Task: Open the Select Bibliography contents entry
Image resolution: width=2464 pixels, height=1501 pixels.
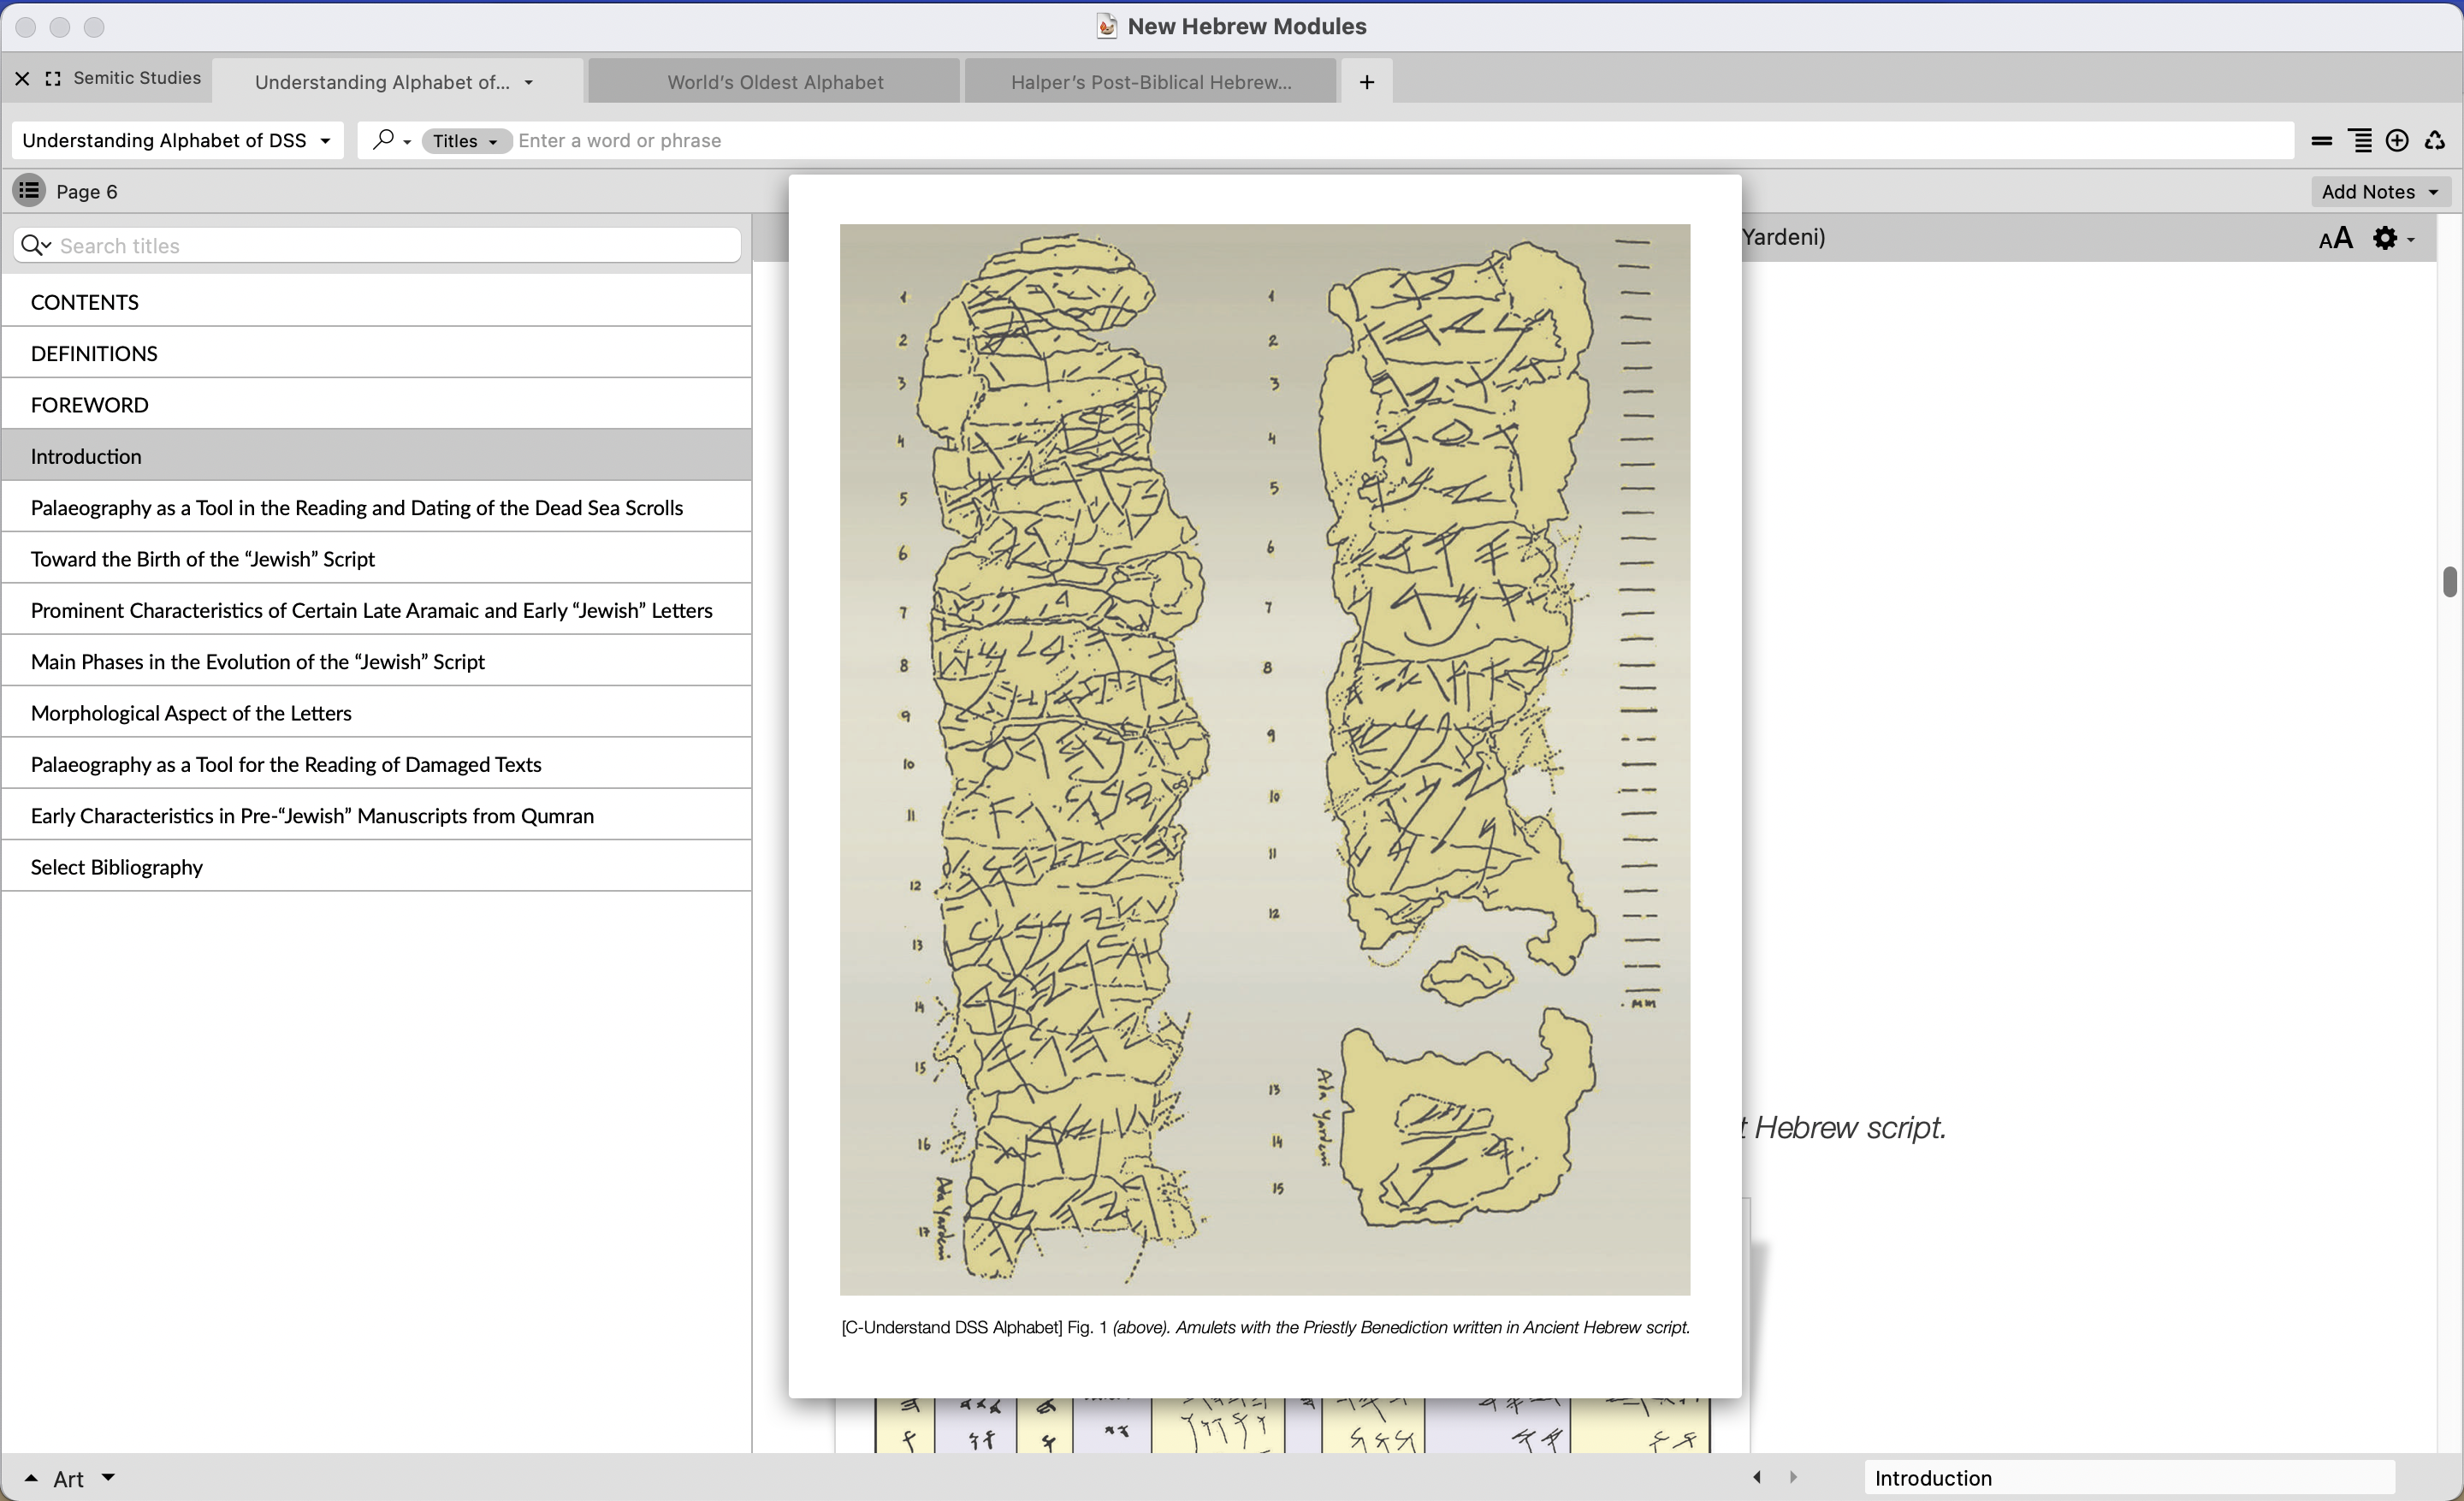Action: click(117, 867)
